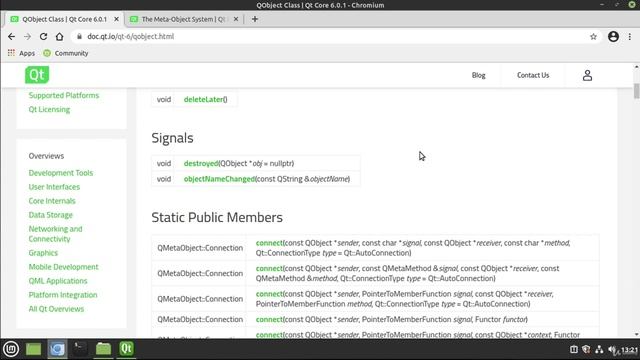Switch to Chromium in the taskbar

click(57, 349)
